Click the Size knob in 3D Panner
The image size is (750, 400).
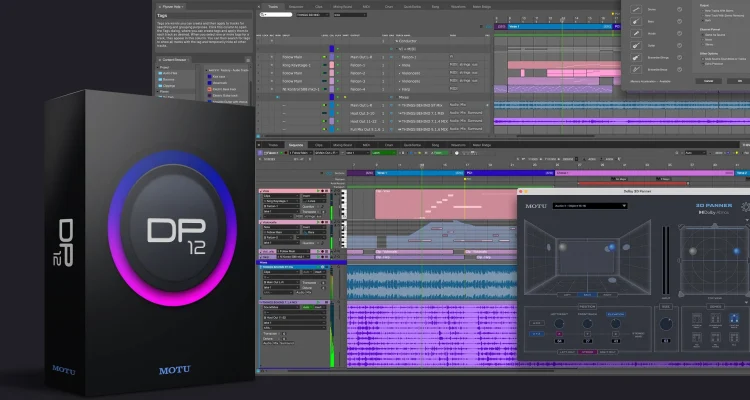666,324
